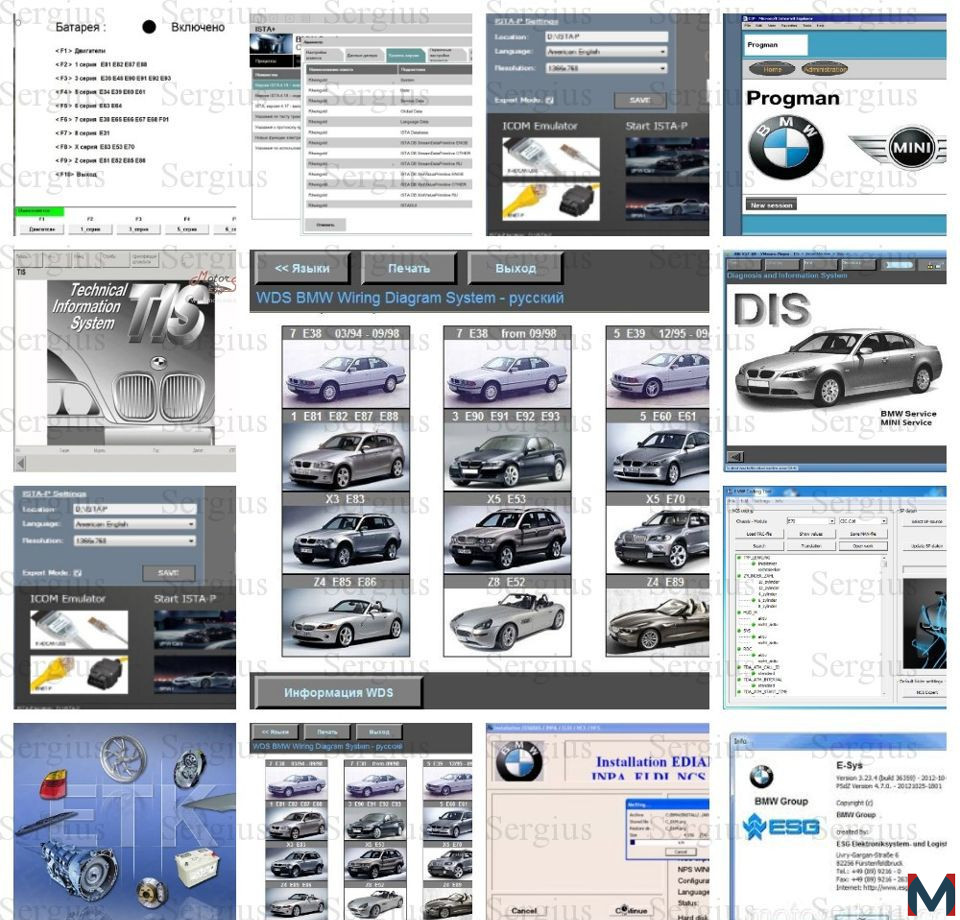Click Continue in the EDIABAS installer
Screen dimensions: 960x920
click(x=631, y=911)
